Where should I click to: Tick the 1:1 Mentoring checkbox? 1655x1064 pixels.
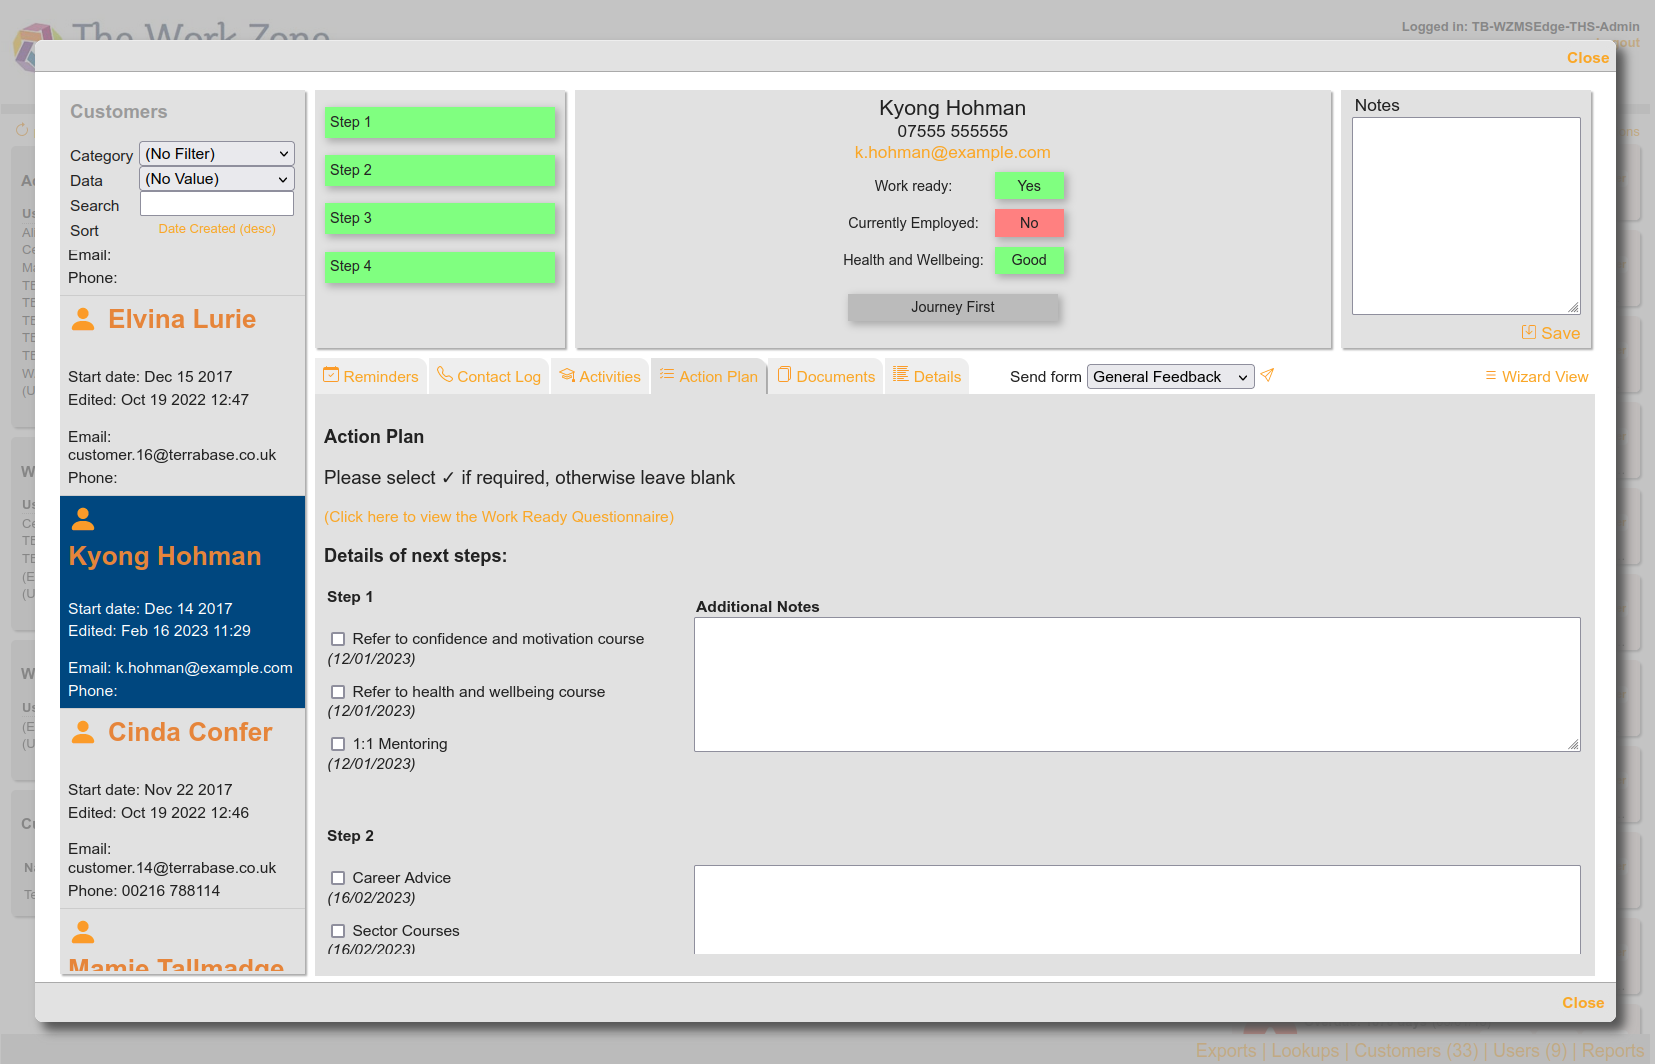pyautogui.click(x=338, y=744)
